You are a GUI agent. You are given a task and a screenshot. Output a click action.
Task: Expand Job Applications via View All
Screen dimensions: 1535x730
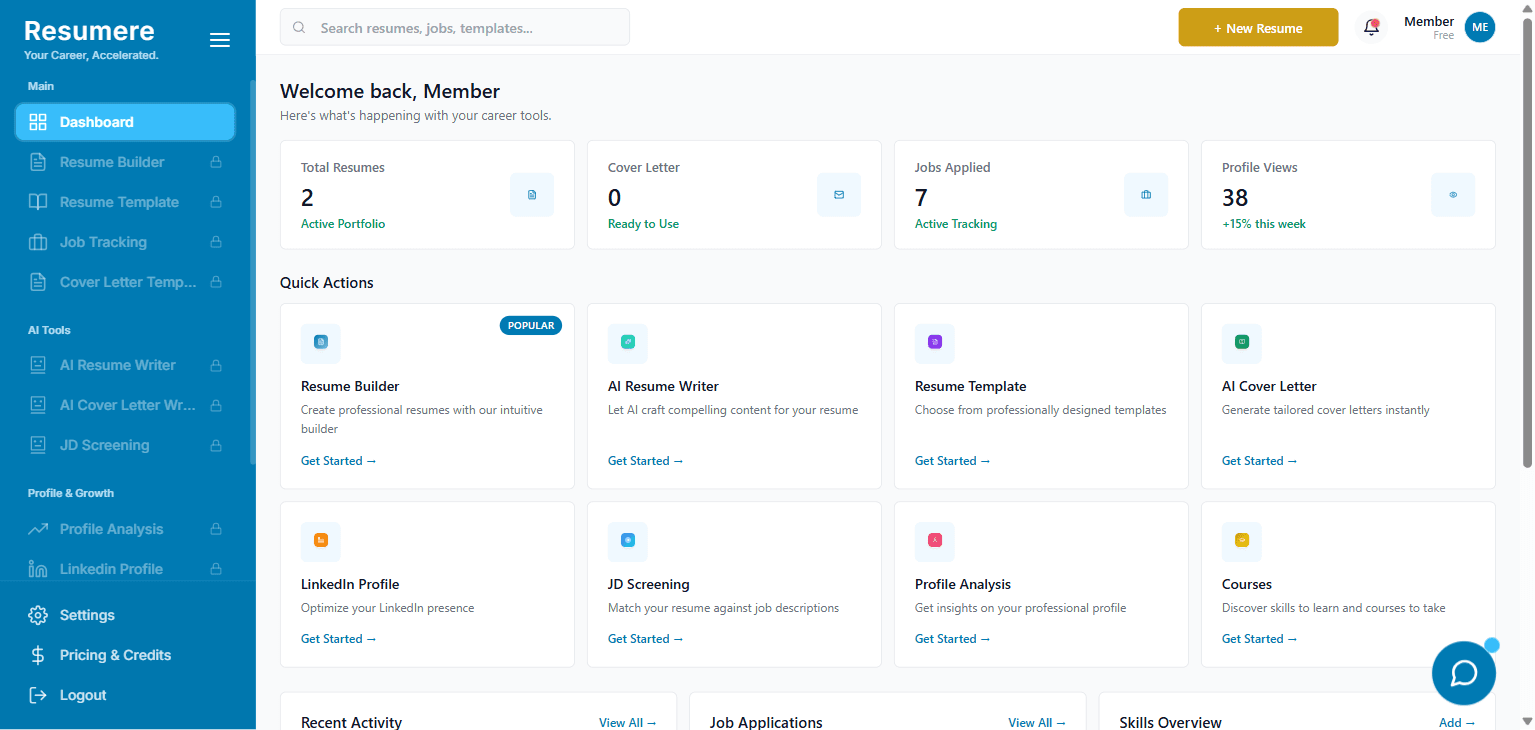click(x=1037, y=722)
